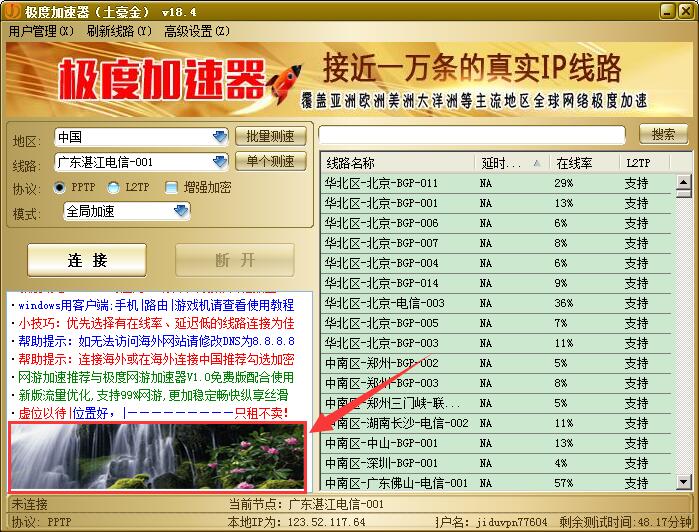Click the 批量测速 button
Screen dimensions: 699x532
click(x=271, y=136)
